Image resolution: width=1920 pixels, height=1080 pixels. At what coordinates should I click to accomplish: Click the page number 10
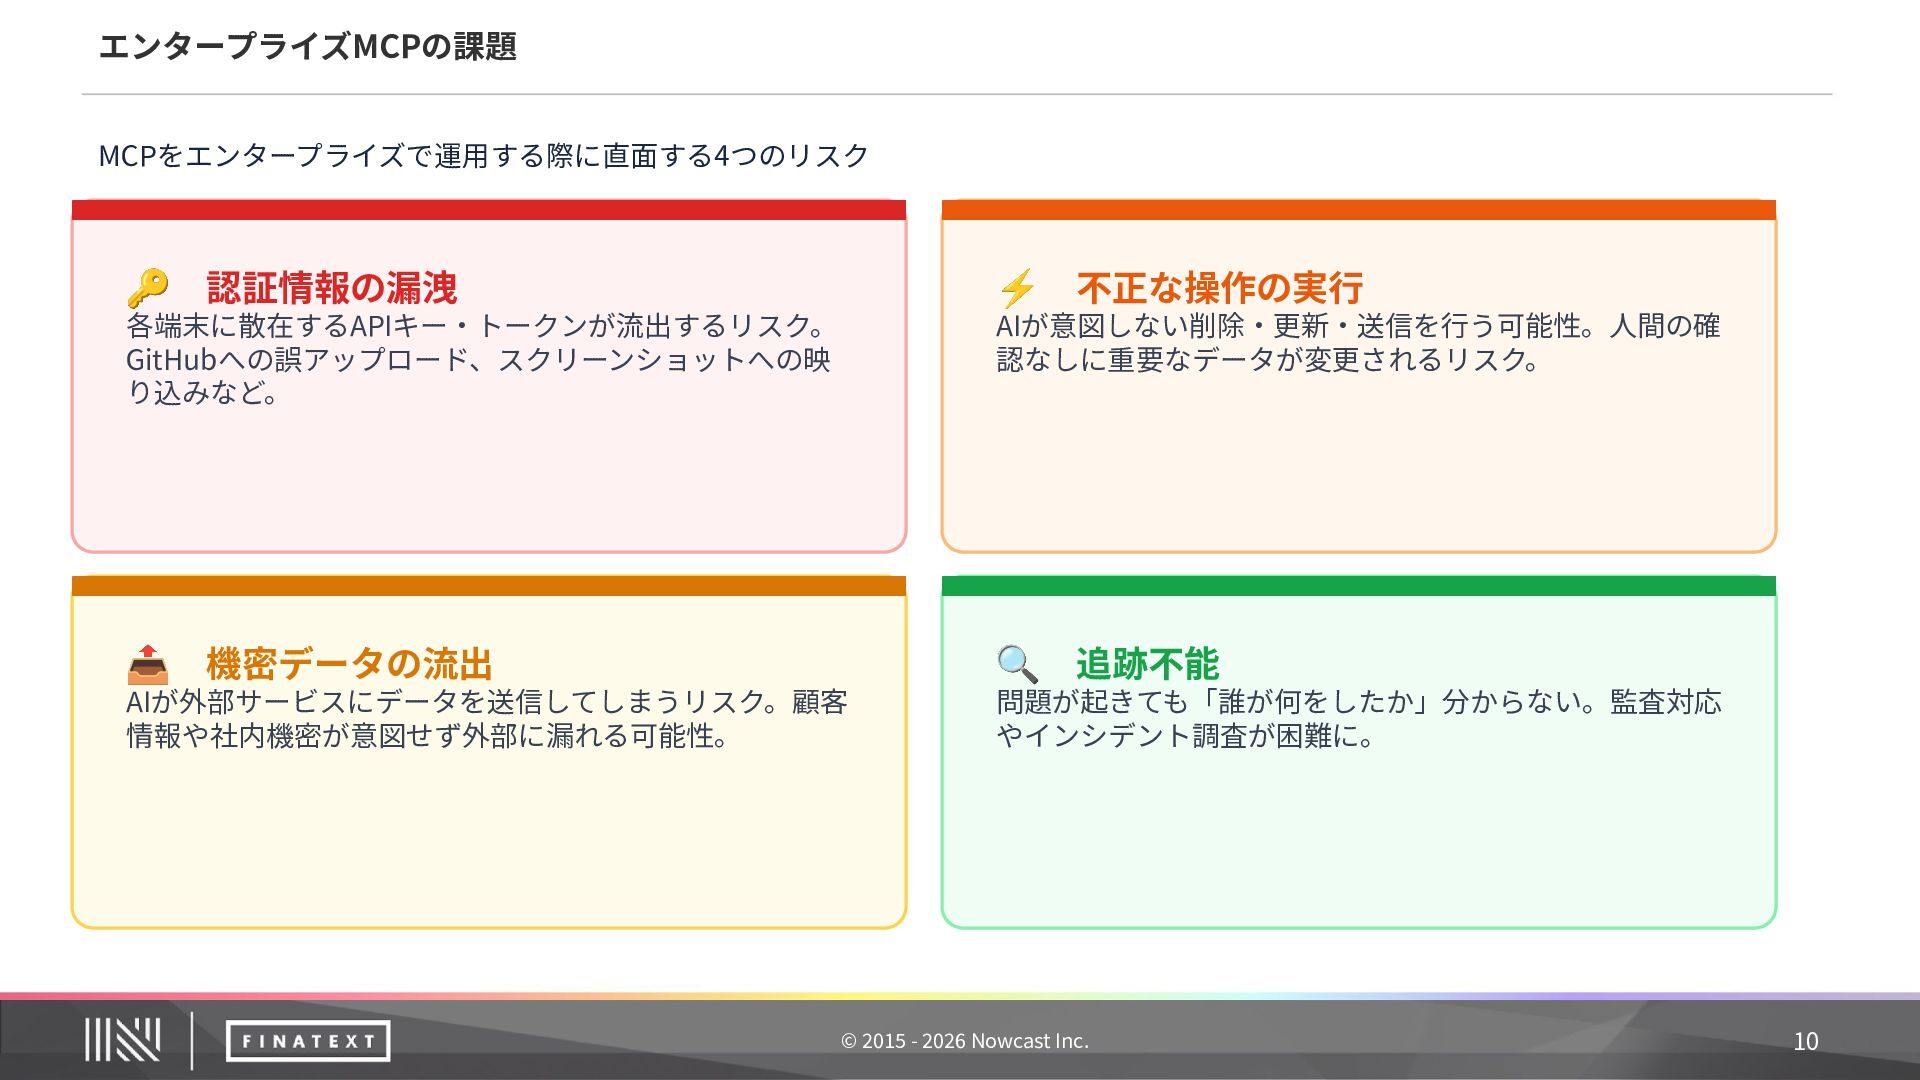point(1805,1041)
